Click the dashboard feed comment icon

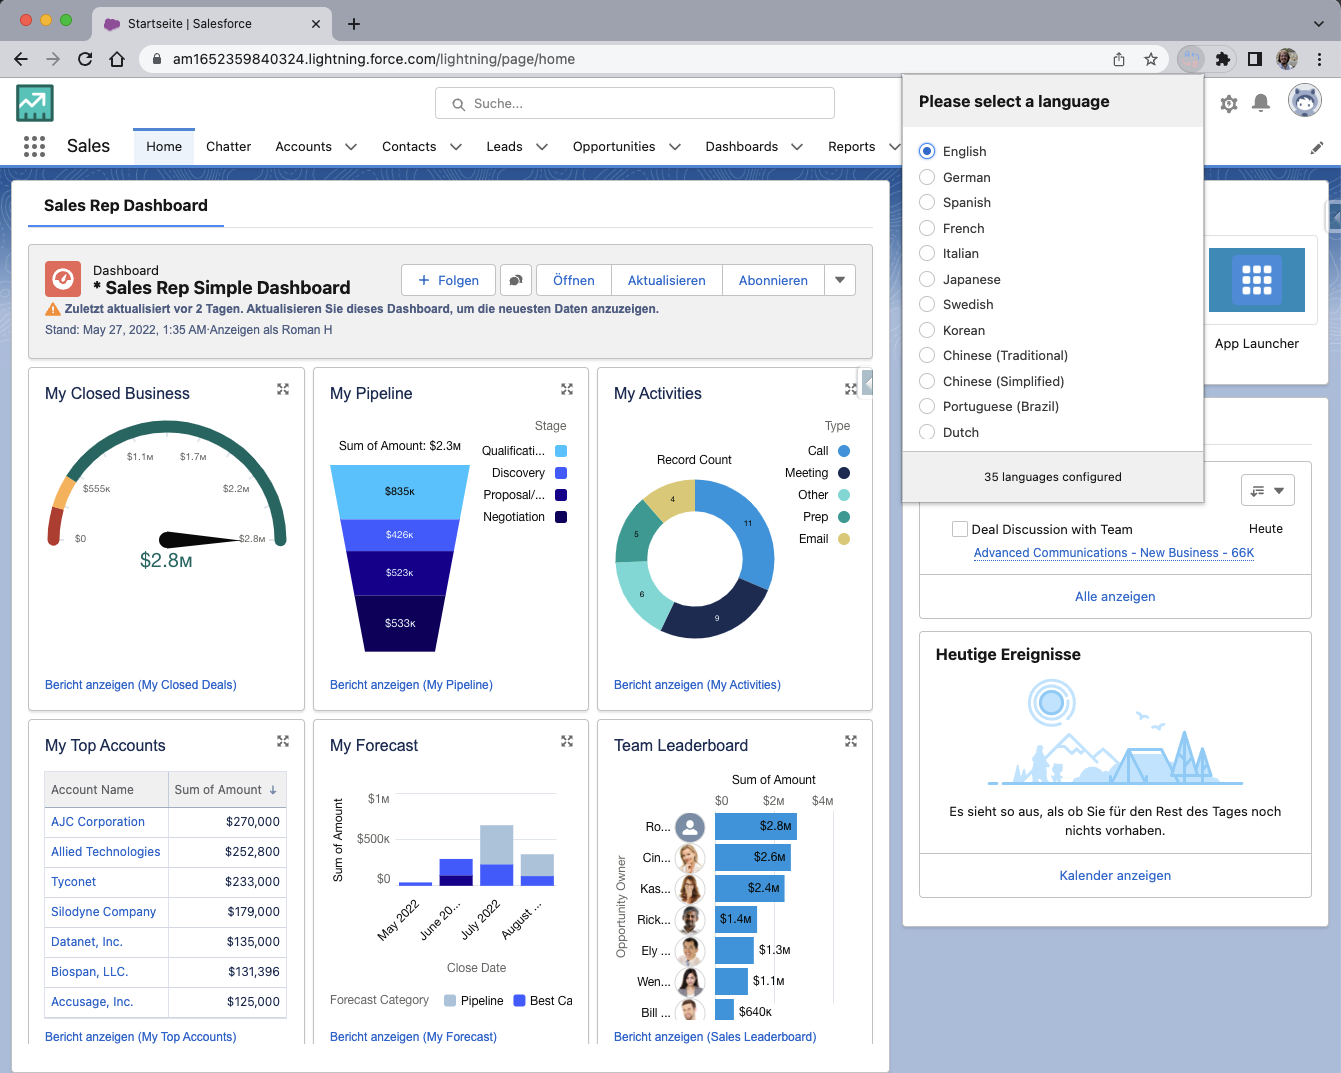516,280
